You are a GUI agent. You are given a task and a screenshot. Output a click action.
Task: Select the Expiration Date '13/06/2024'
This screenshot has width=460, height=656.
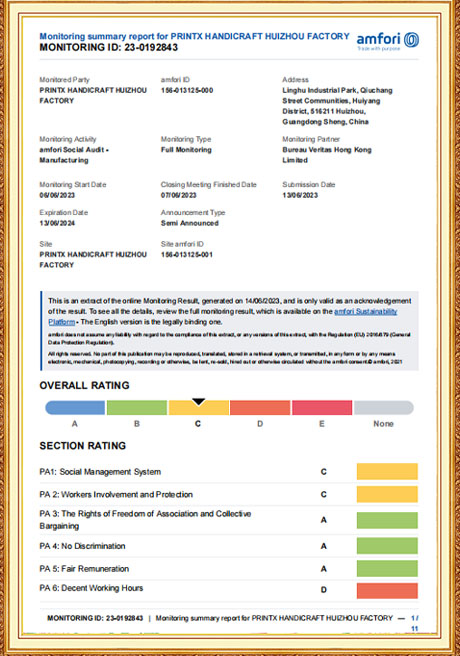[57, 223]
